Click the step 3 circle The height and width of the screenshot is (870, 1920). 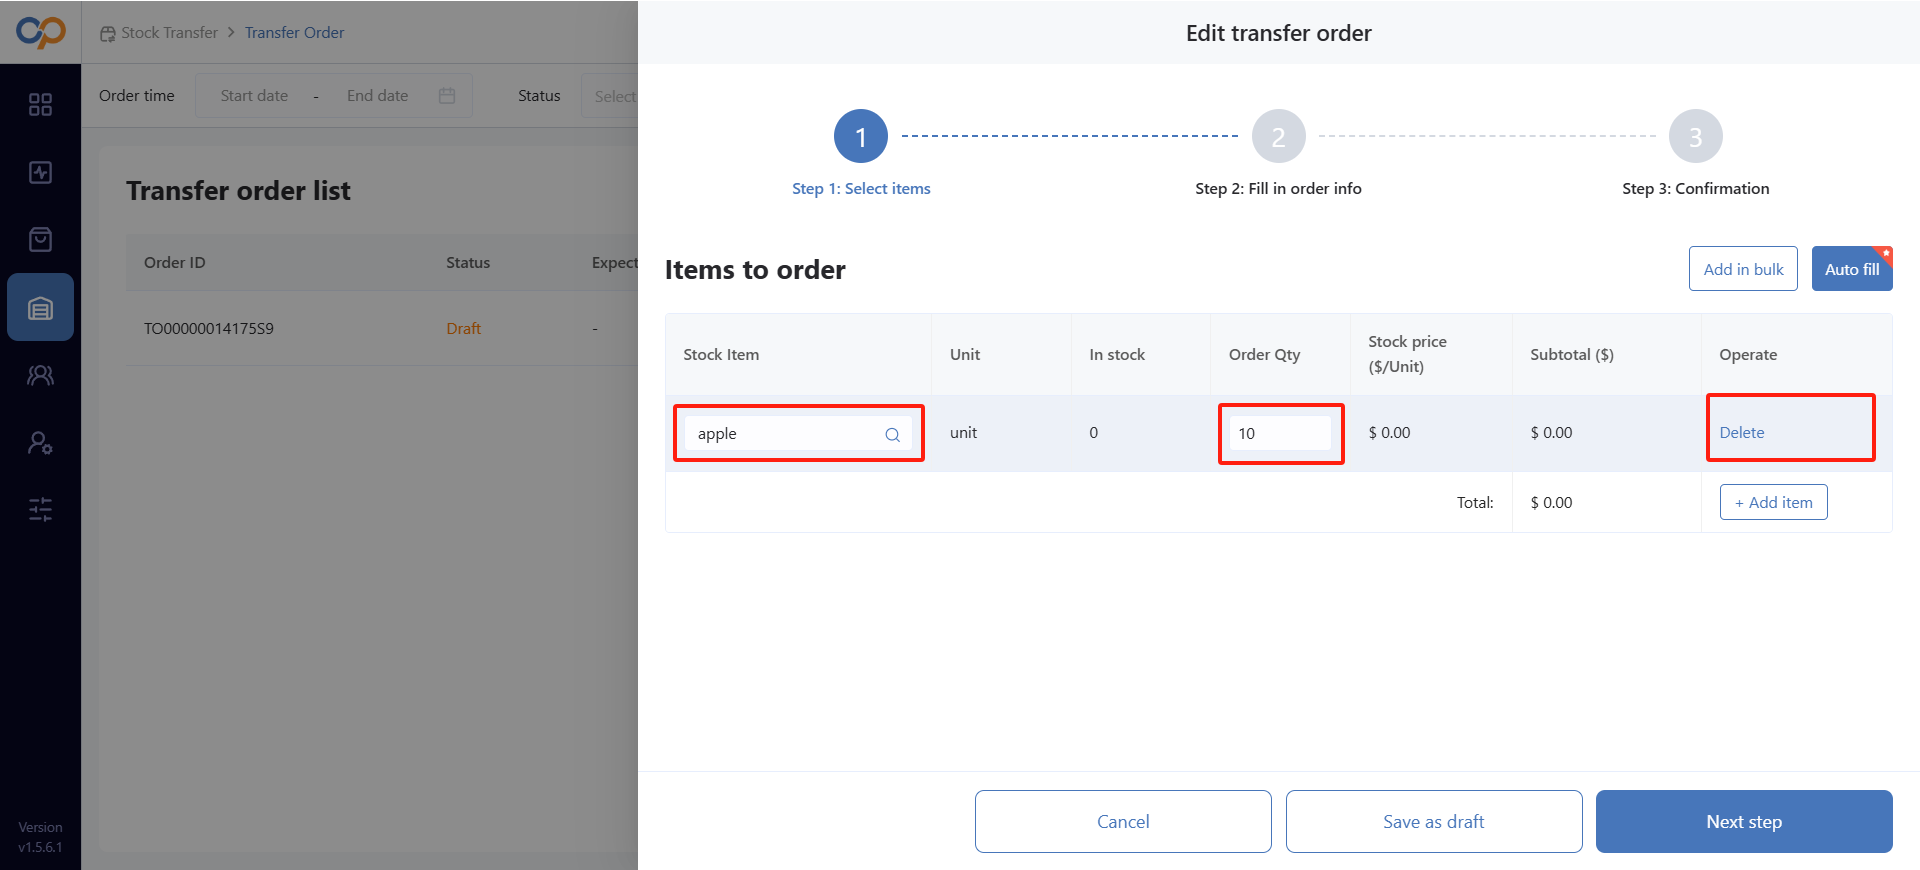coord(1695,136)
